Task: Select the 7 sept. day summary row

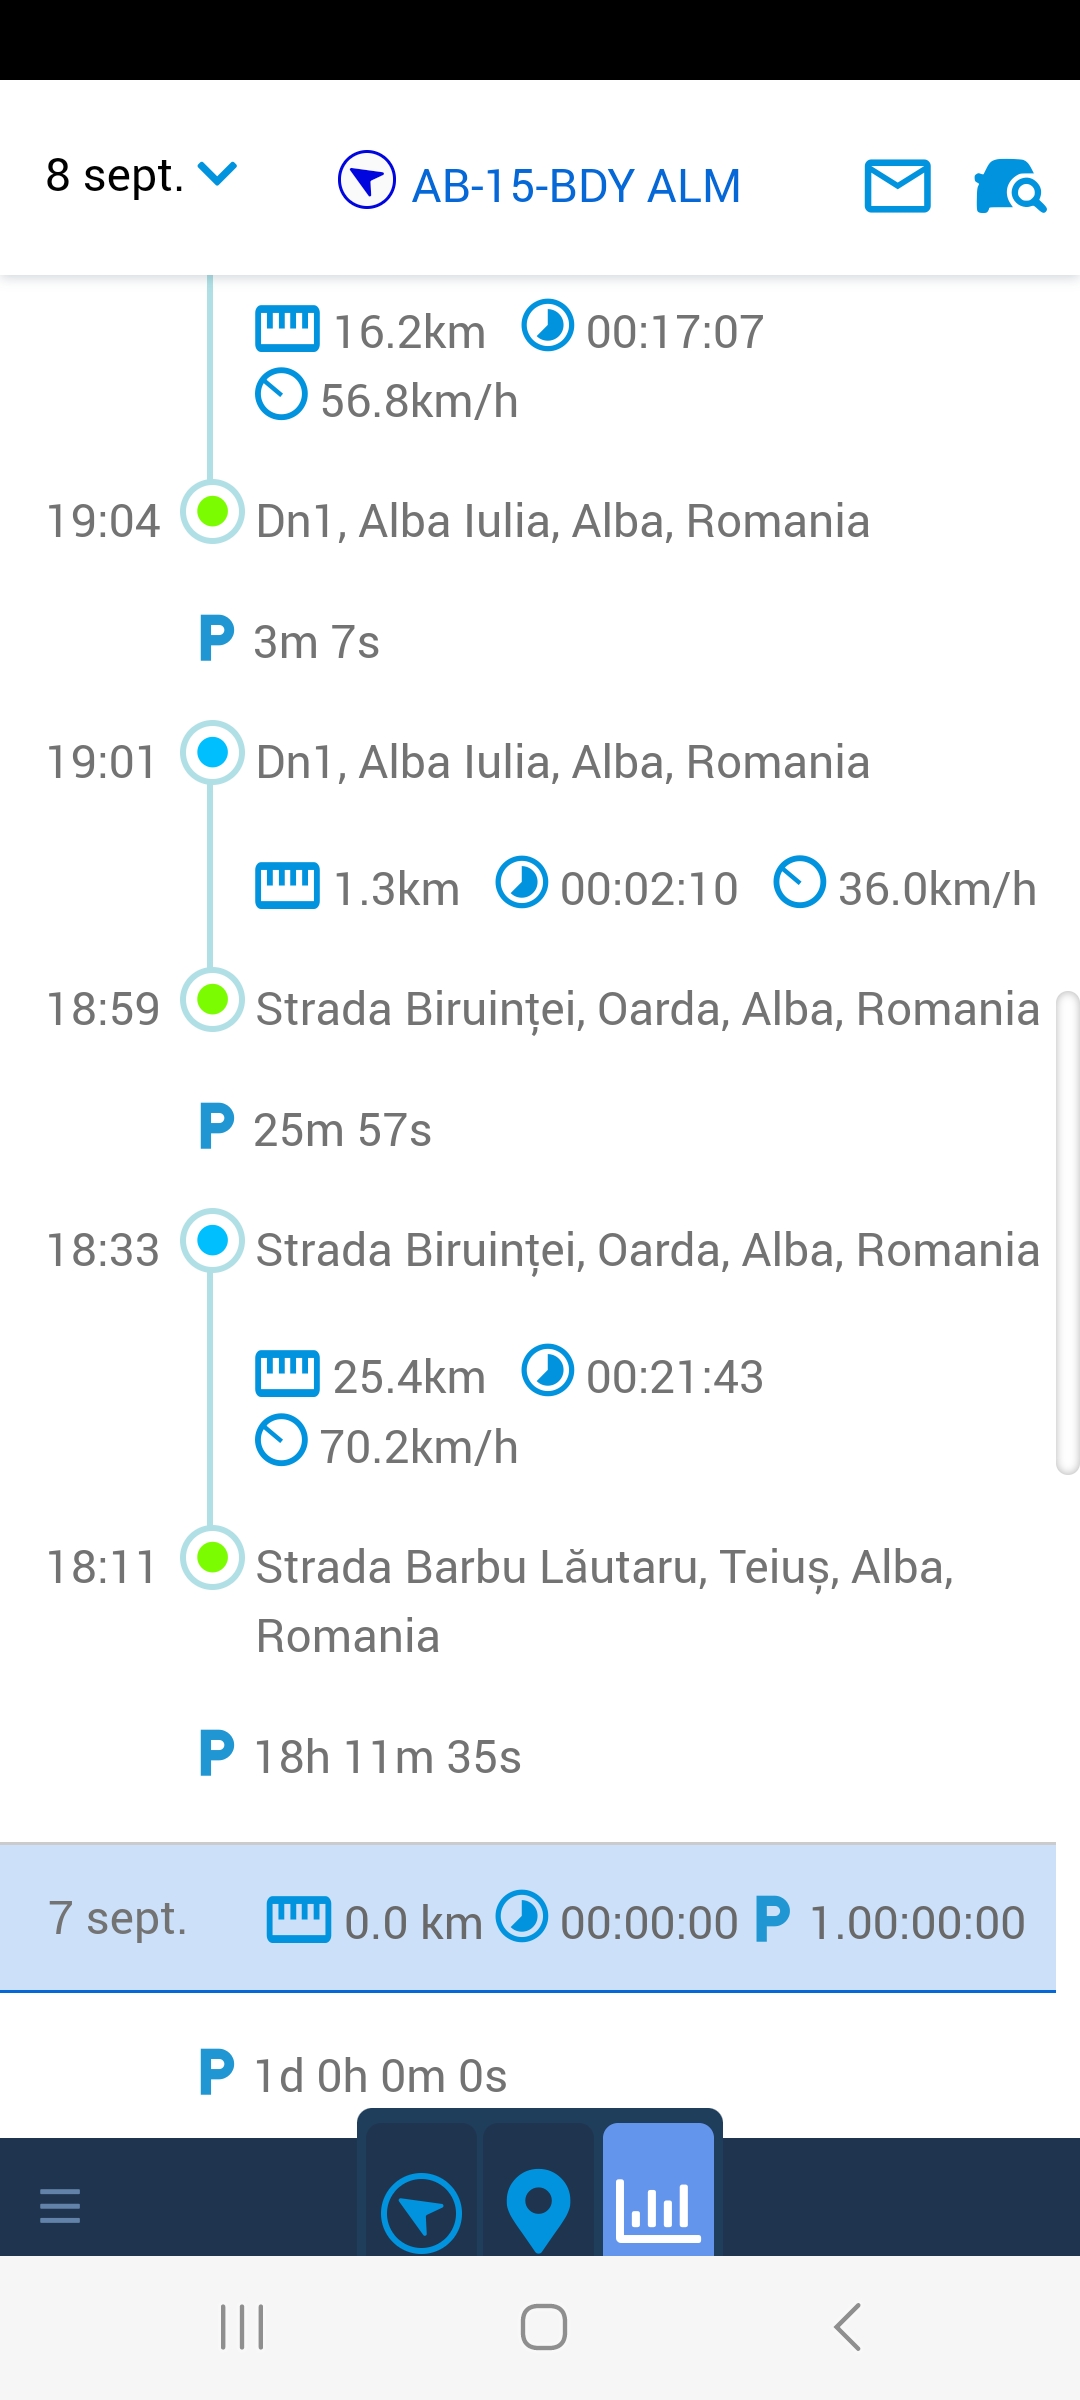Action: tap(528, 1918)
